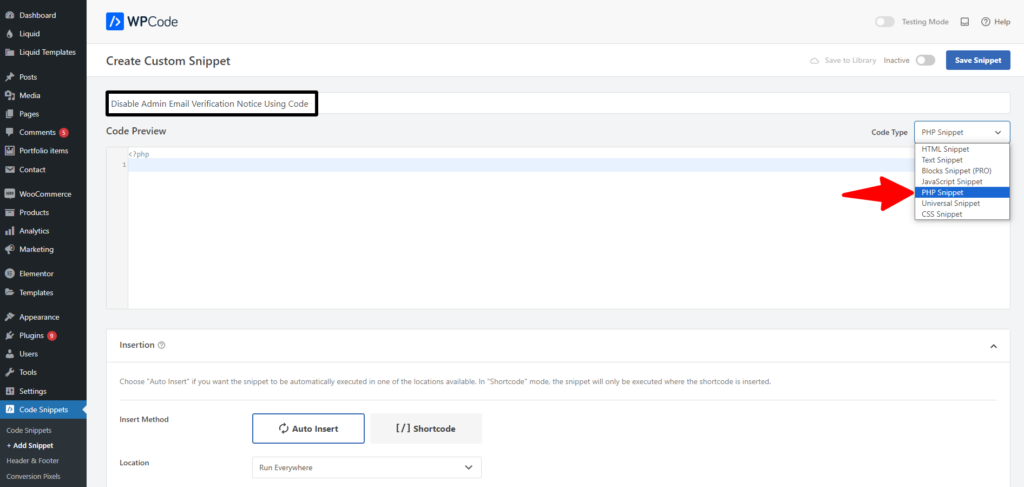This screenshot has height=487, width=1024.
Task: Choose Text Snippet option
Action: pos(962,160)
